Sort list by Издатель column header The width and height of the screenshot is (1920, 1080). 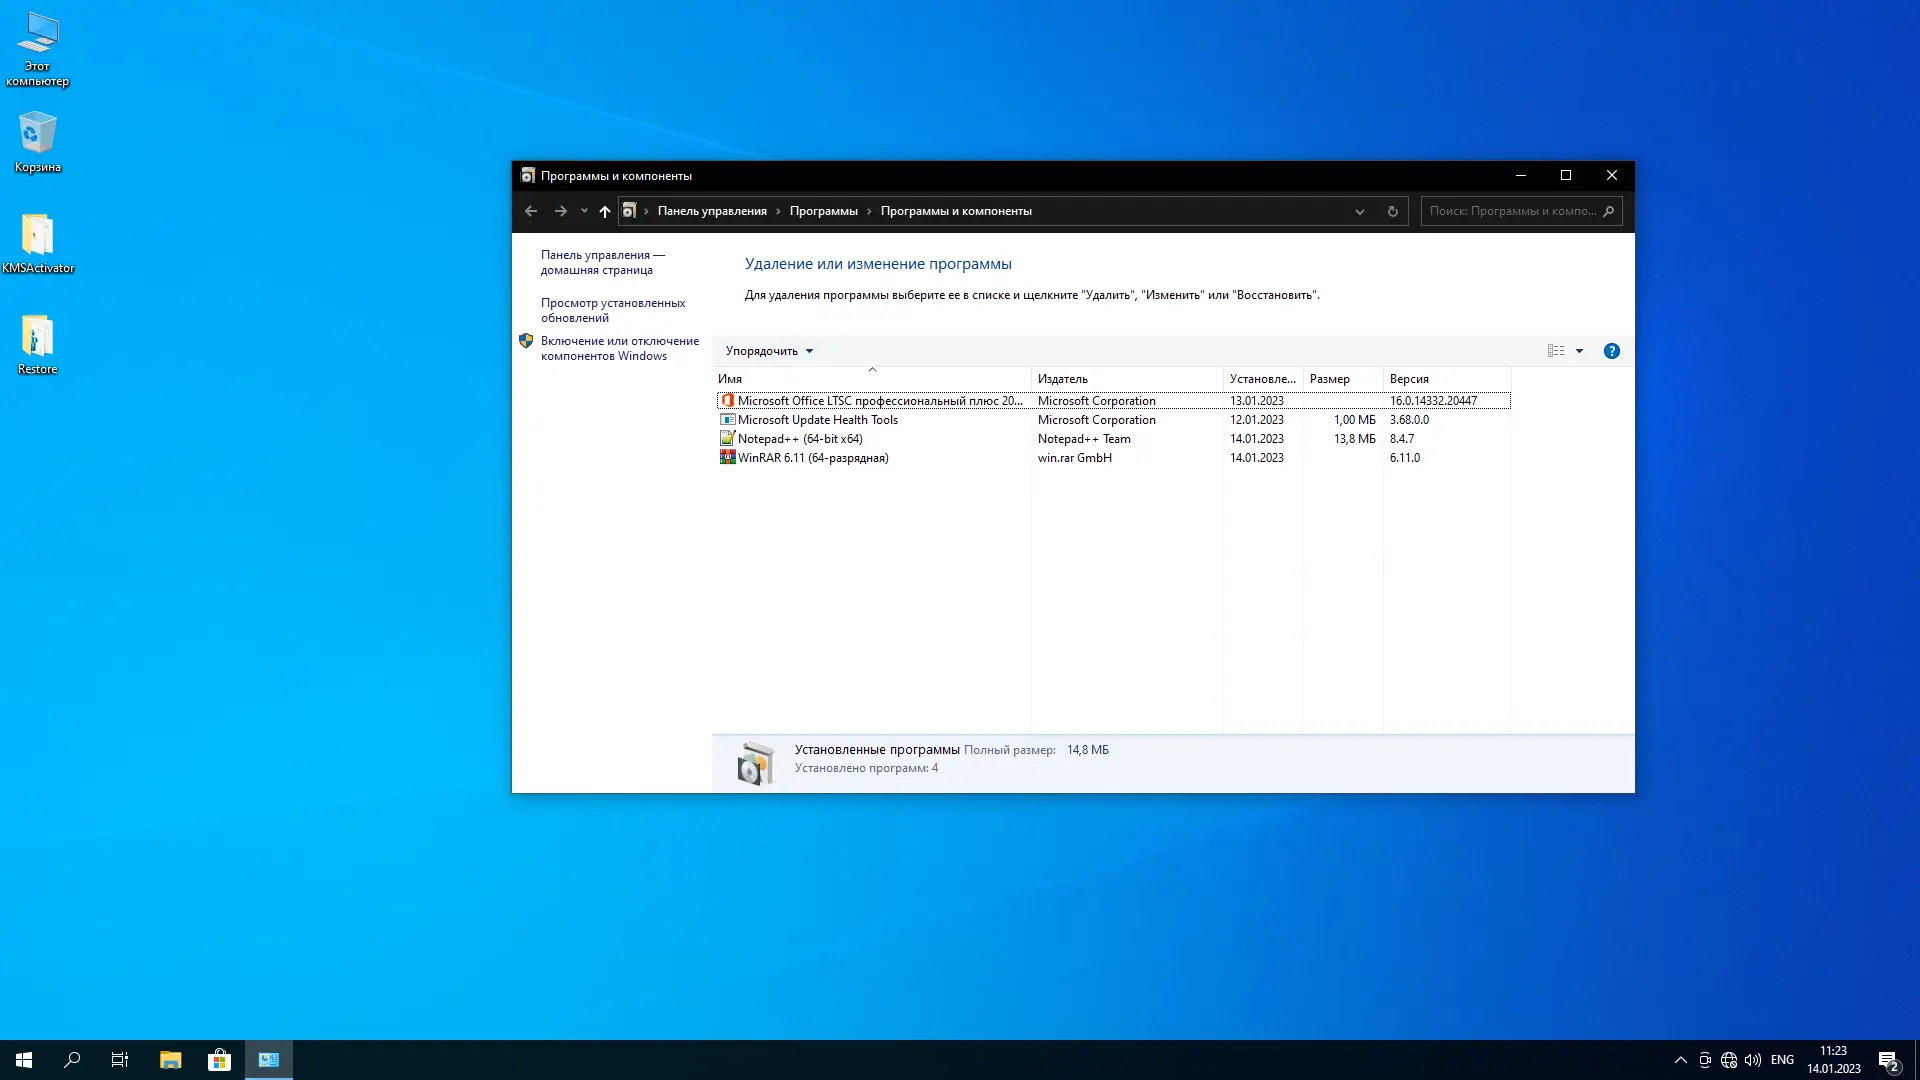coord(1062,379)
